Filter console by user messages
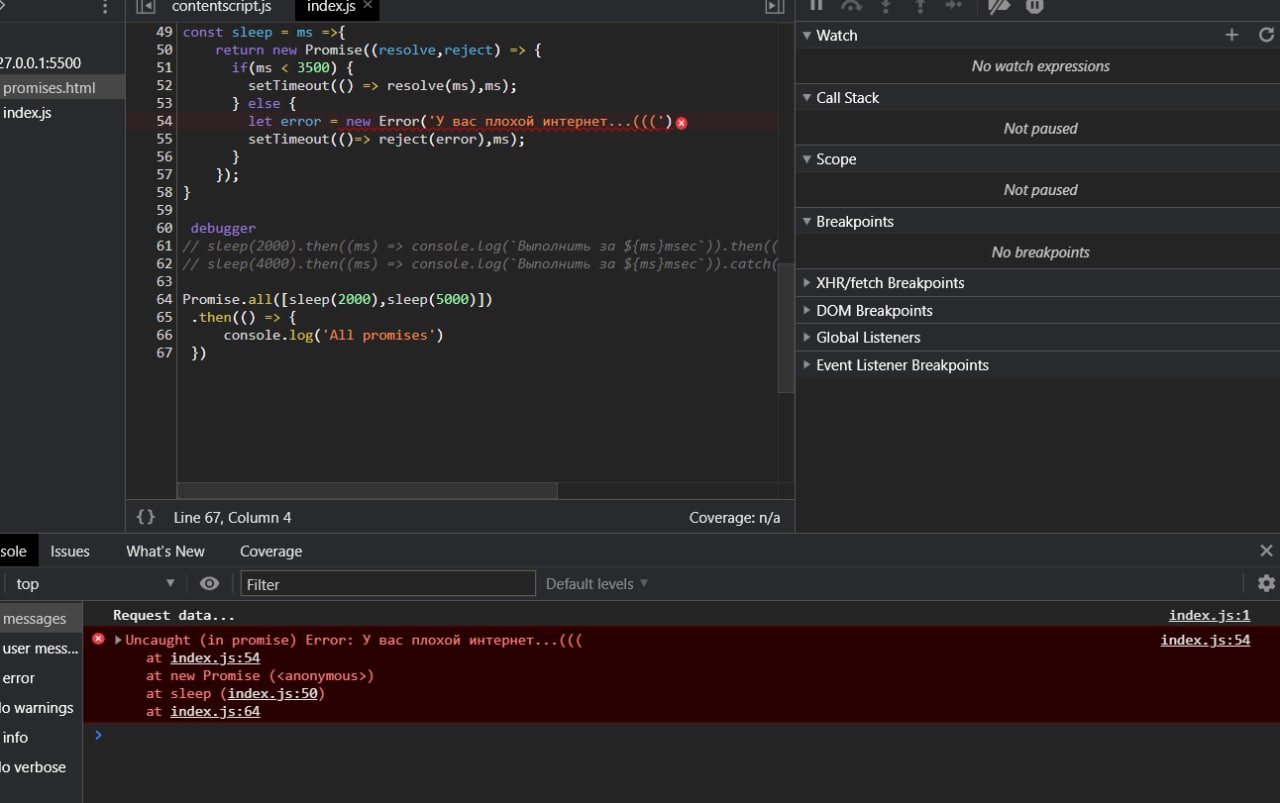This screenshot has width=1280, height=803. (x=40, y=648)
